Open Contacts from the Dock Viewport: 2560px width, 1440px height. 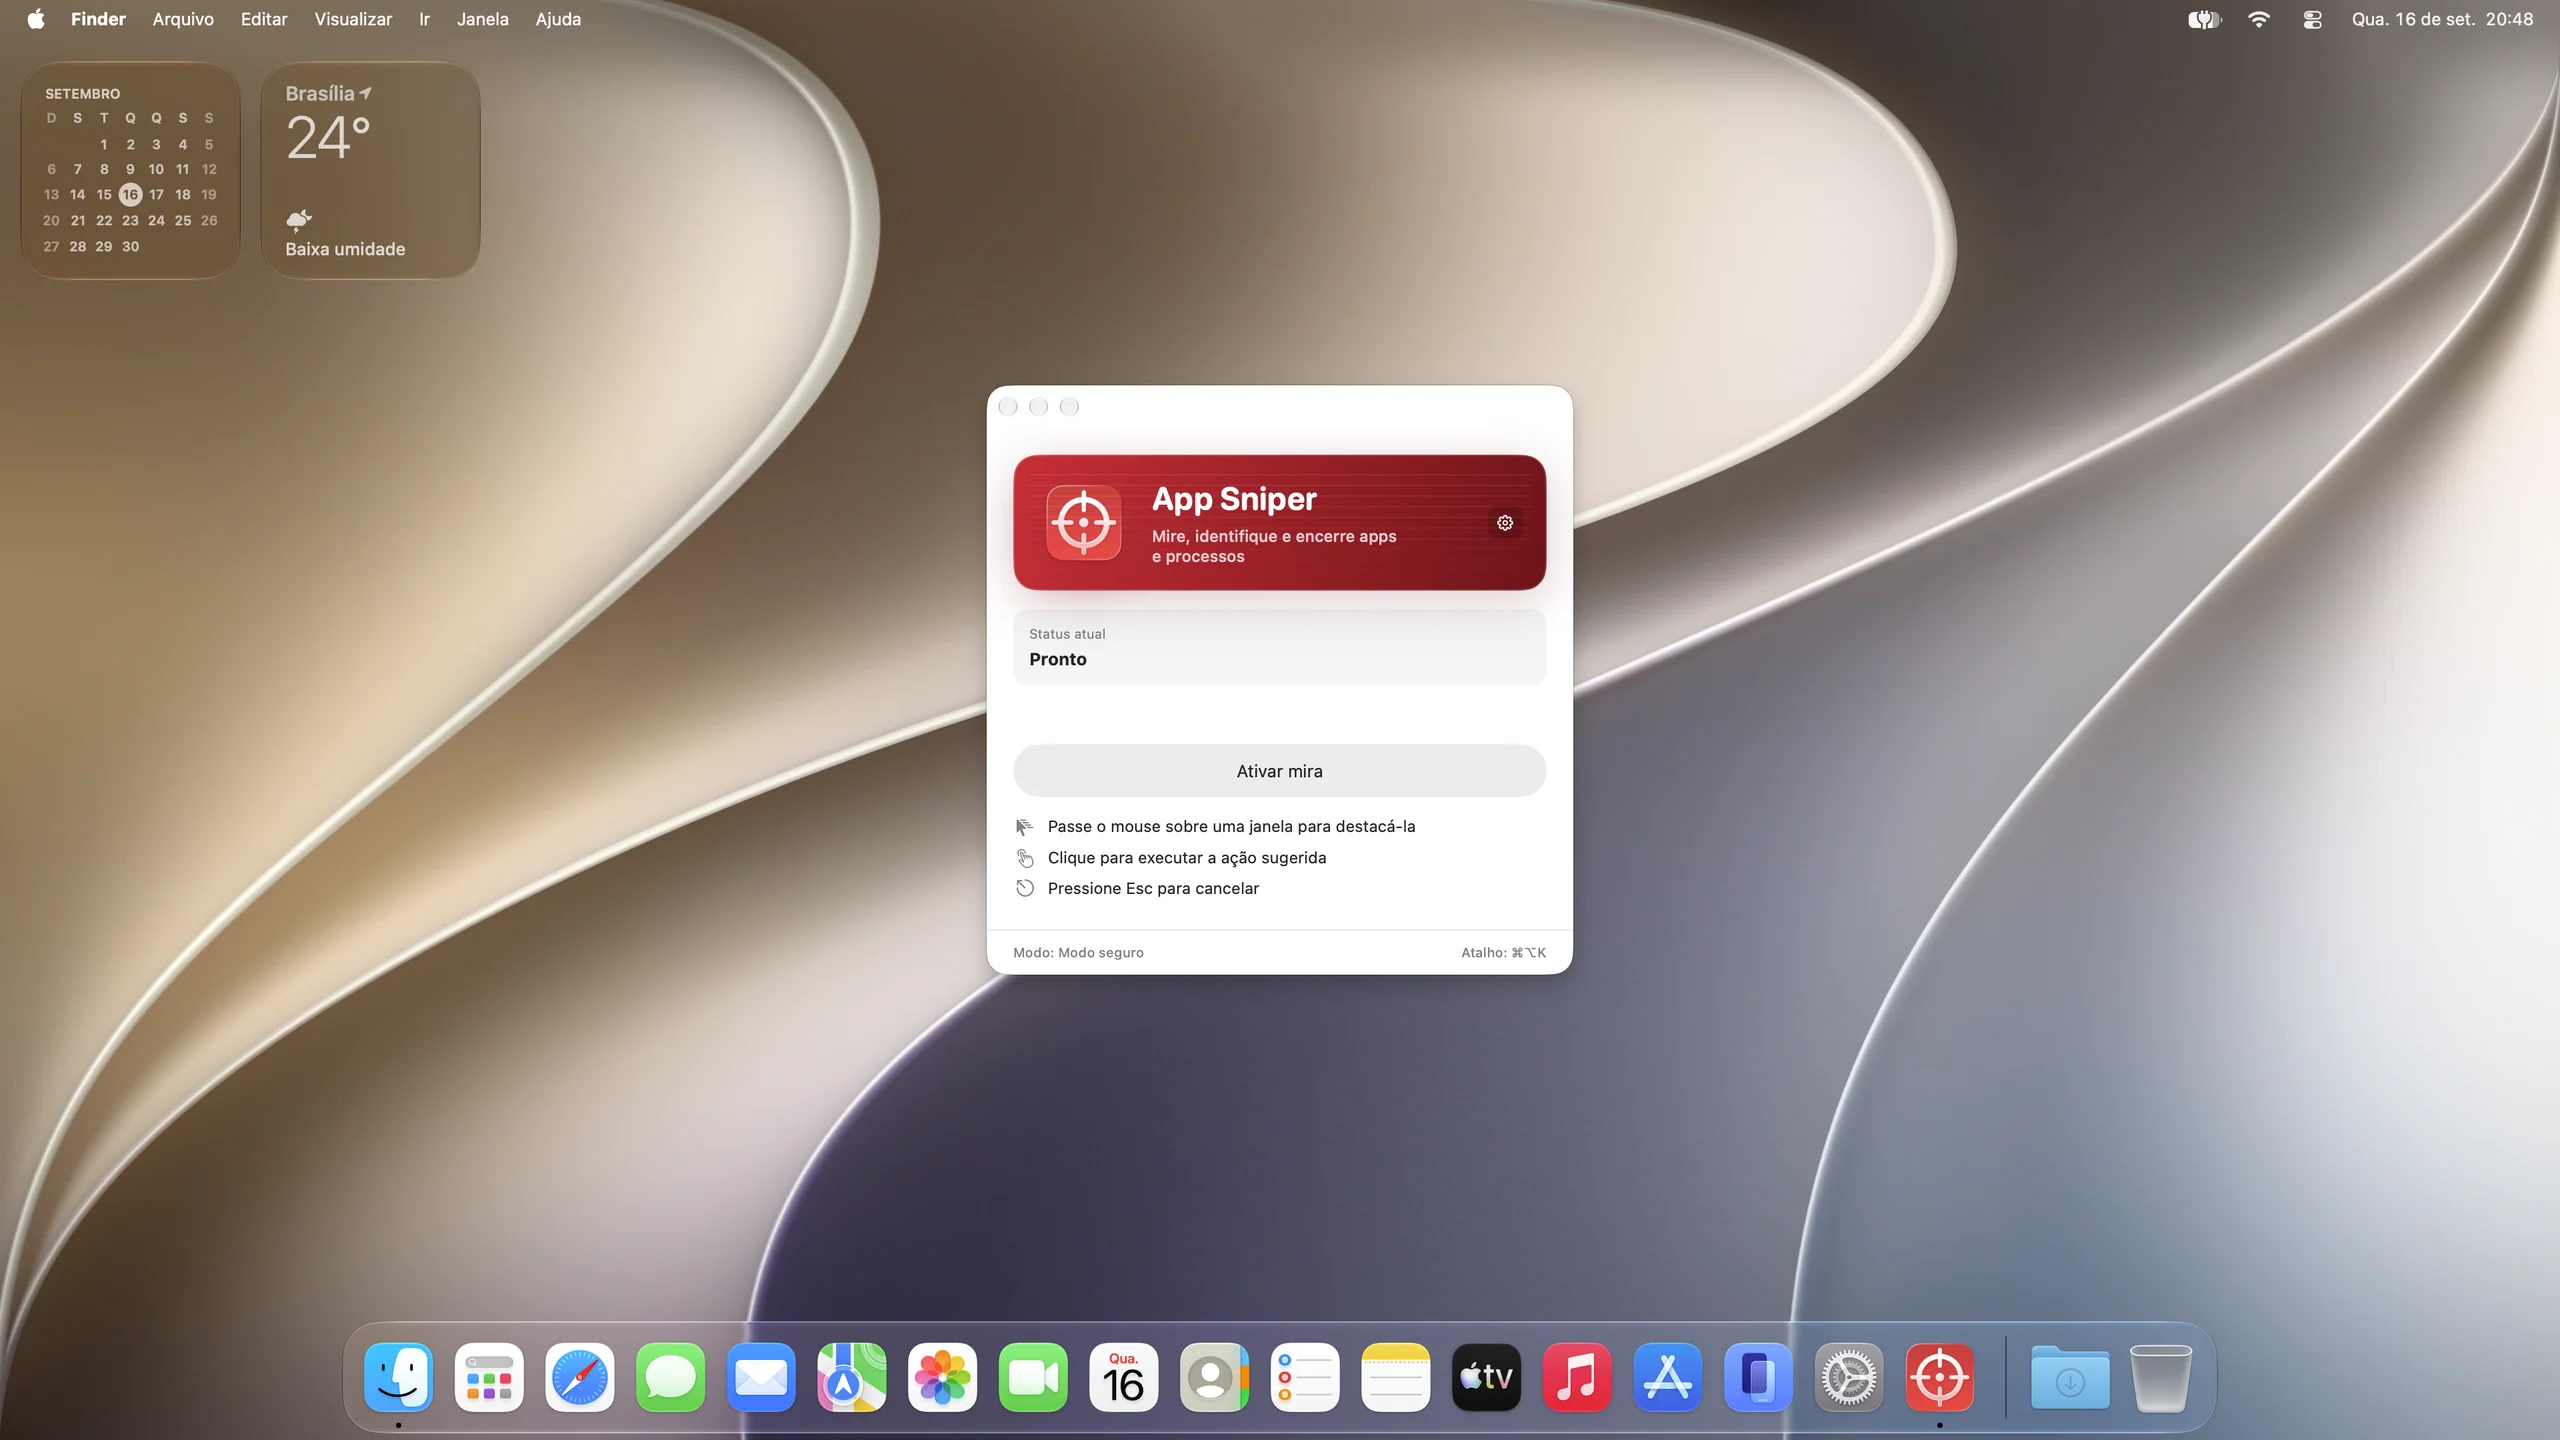pyautogui.click(x=1214, y=1377)
